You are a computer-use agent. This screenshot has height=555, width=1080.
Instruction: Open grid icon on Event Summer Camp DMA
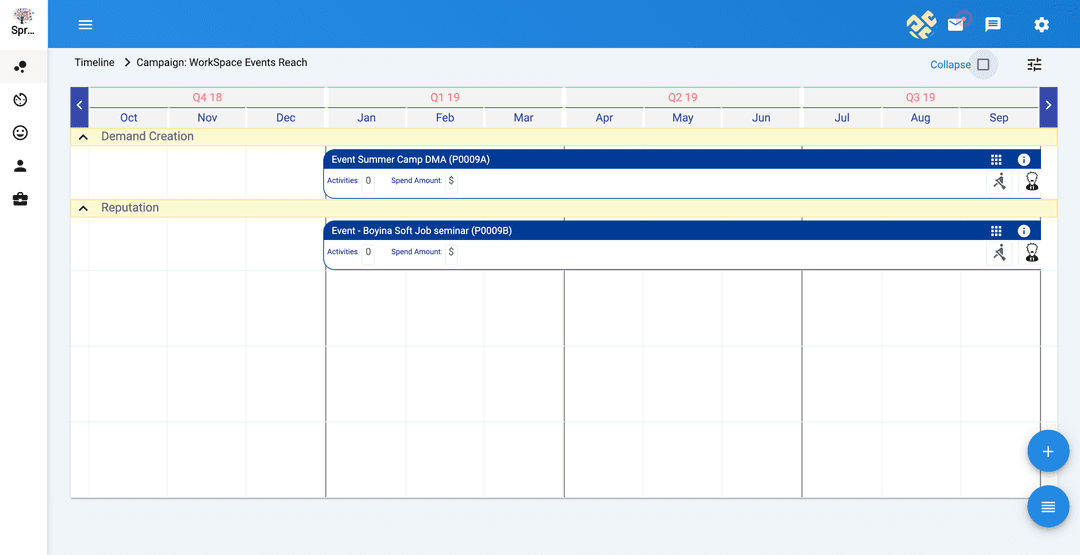click(996, 160)
